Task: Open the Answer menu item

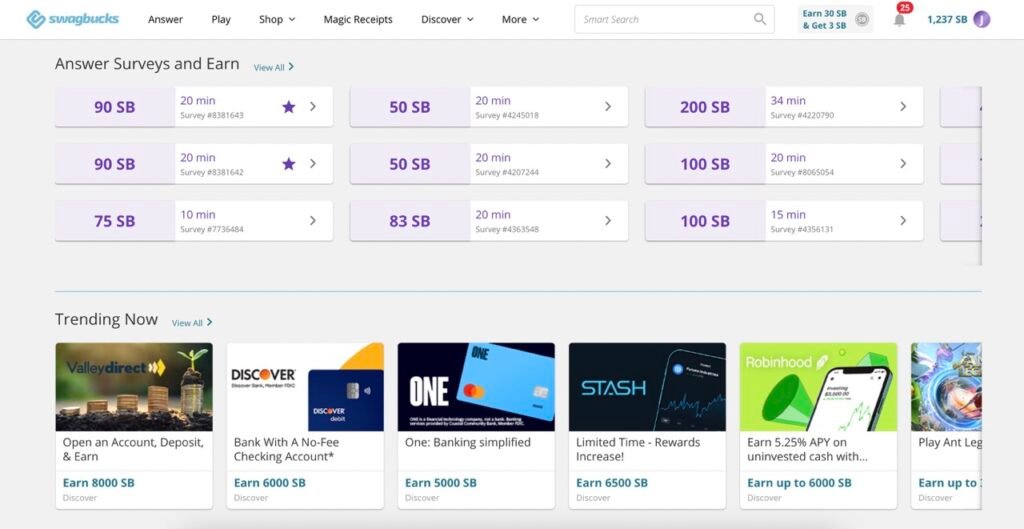Action: 165,20
